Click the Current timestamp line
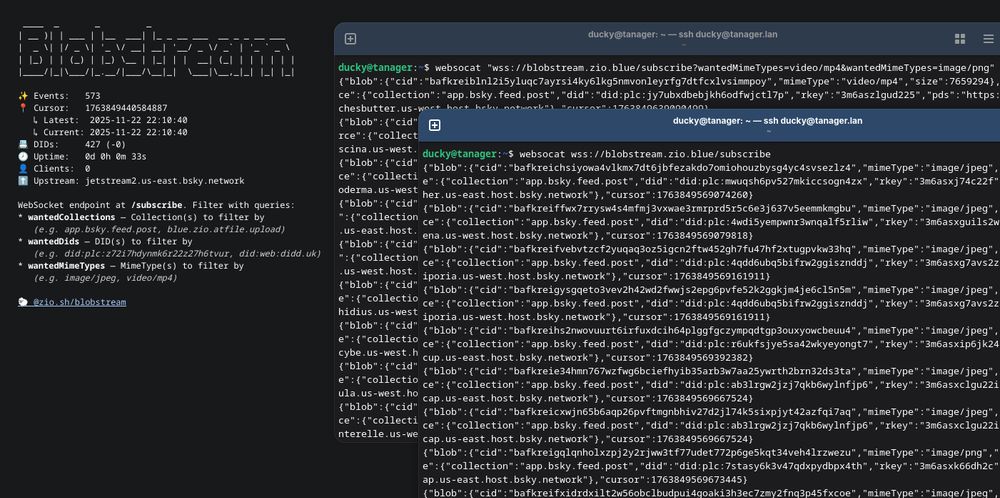Image resolution: width=1000 pixels, height=498 pixels. click(x=110, y=133)
